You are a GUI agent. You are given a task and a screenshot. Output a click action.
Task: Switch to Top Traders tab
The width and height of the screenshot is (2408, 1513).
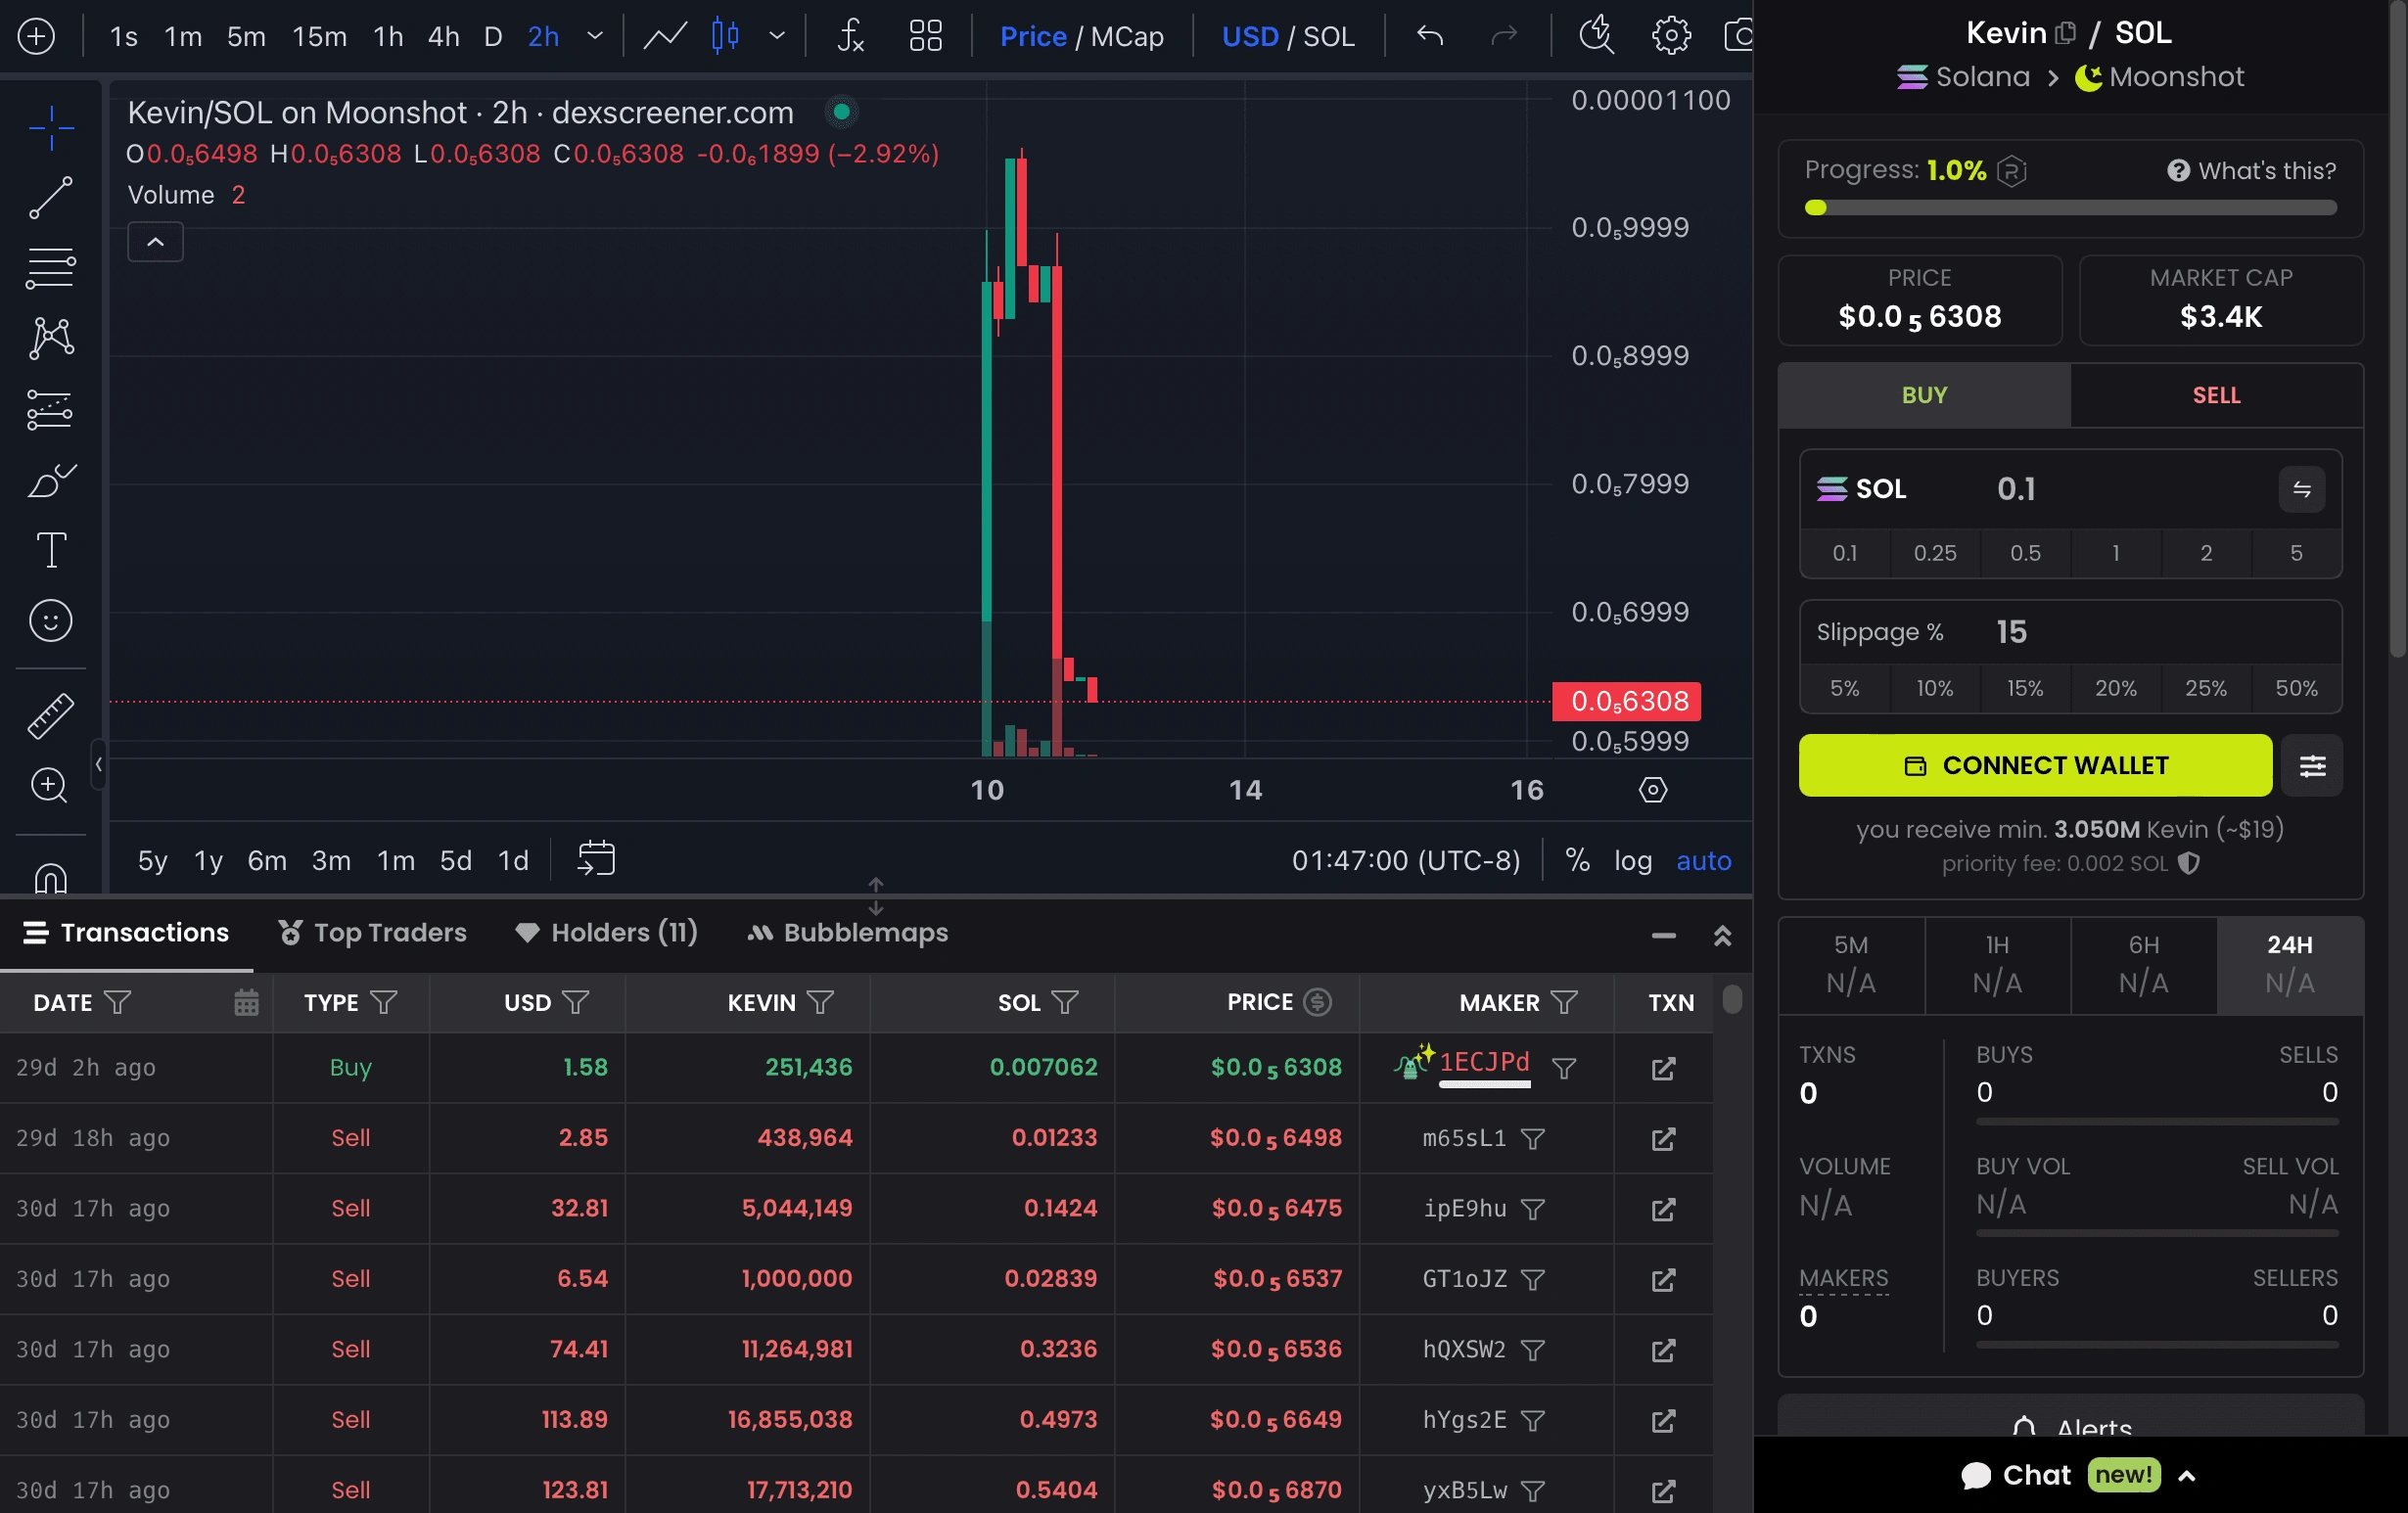tap(371, 933)
